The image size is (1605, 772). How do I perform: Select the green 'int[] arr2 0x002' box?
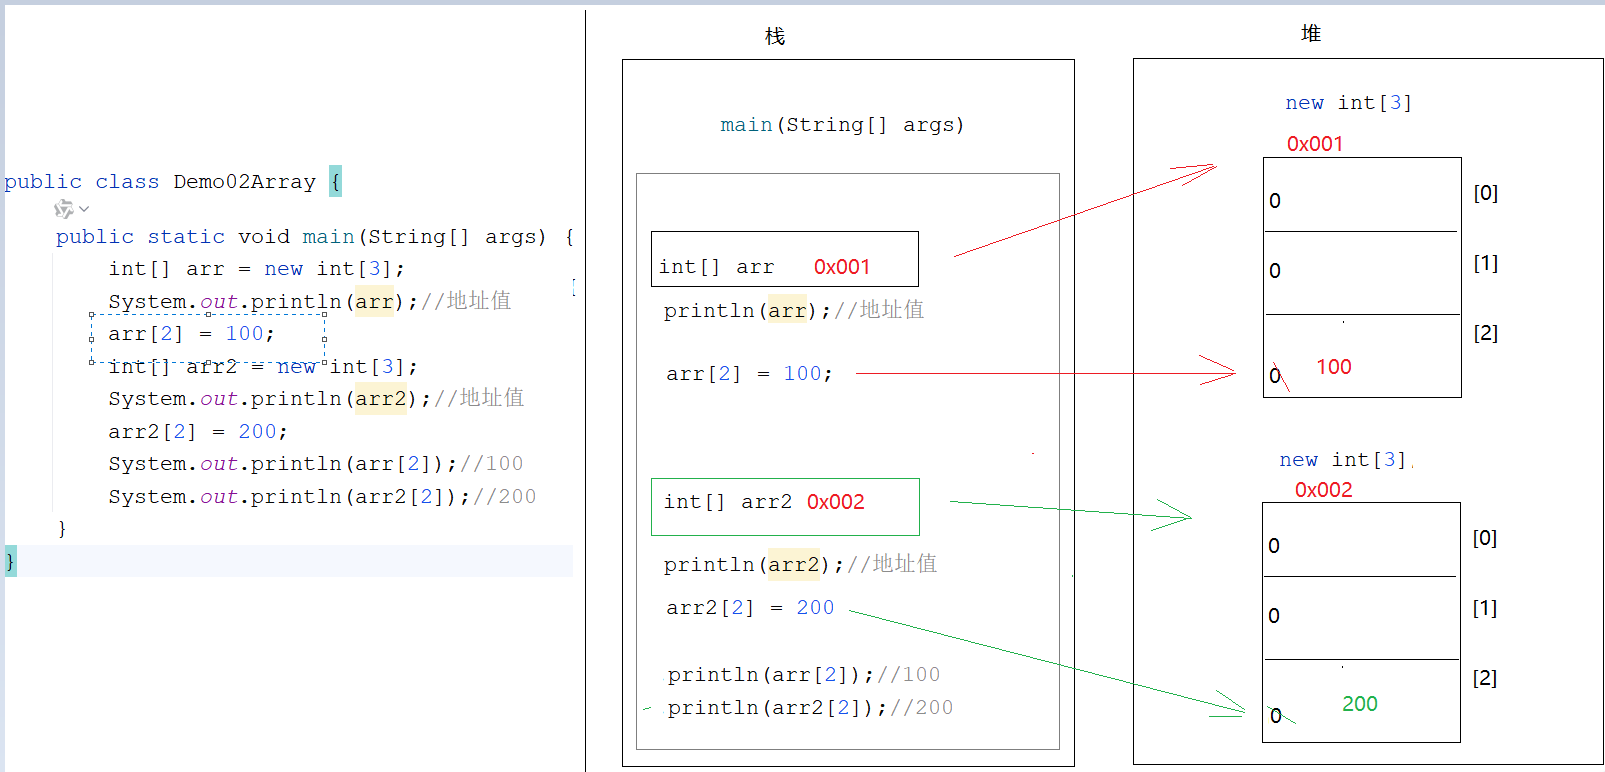(x=784, y=506)
